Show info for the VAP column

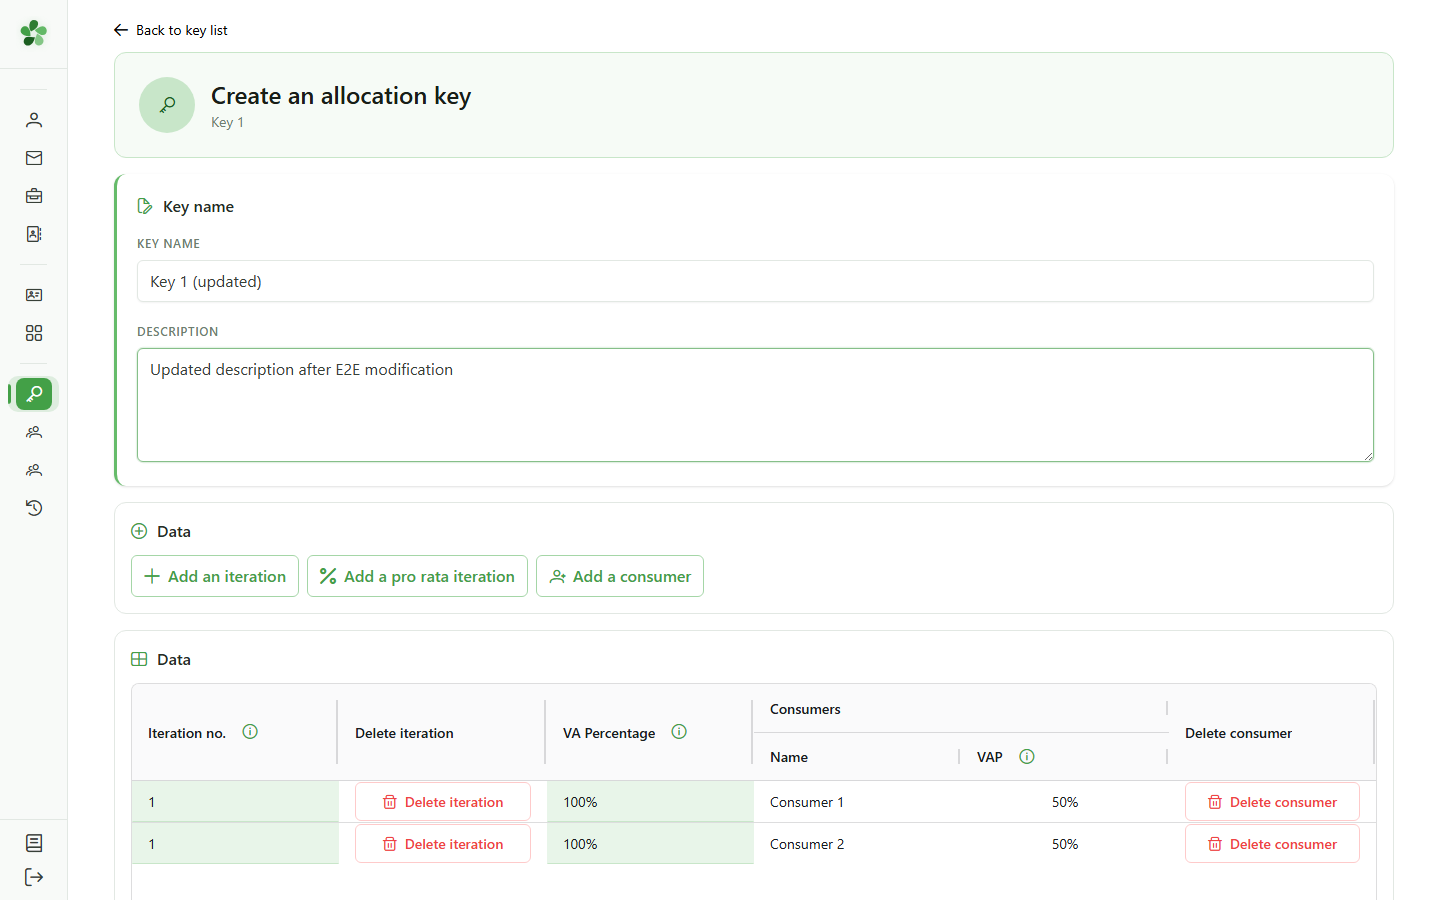[1027, 756]
